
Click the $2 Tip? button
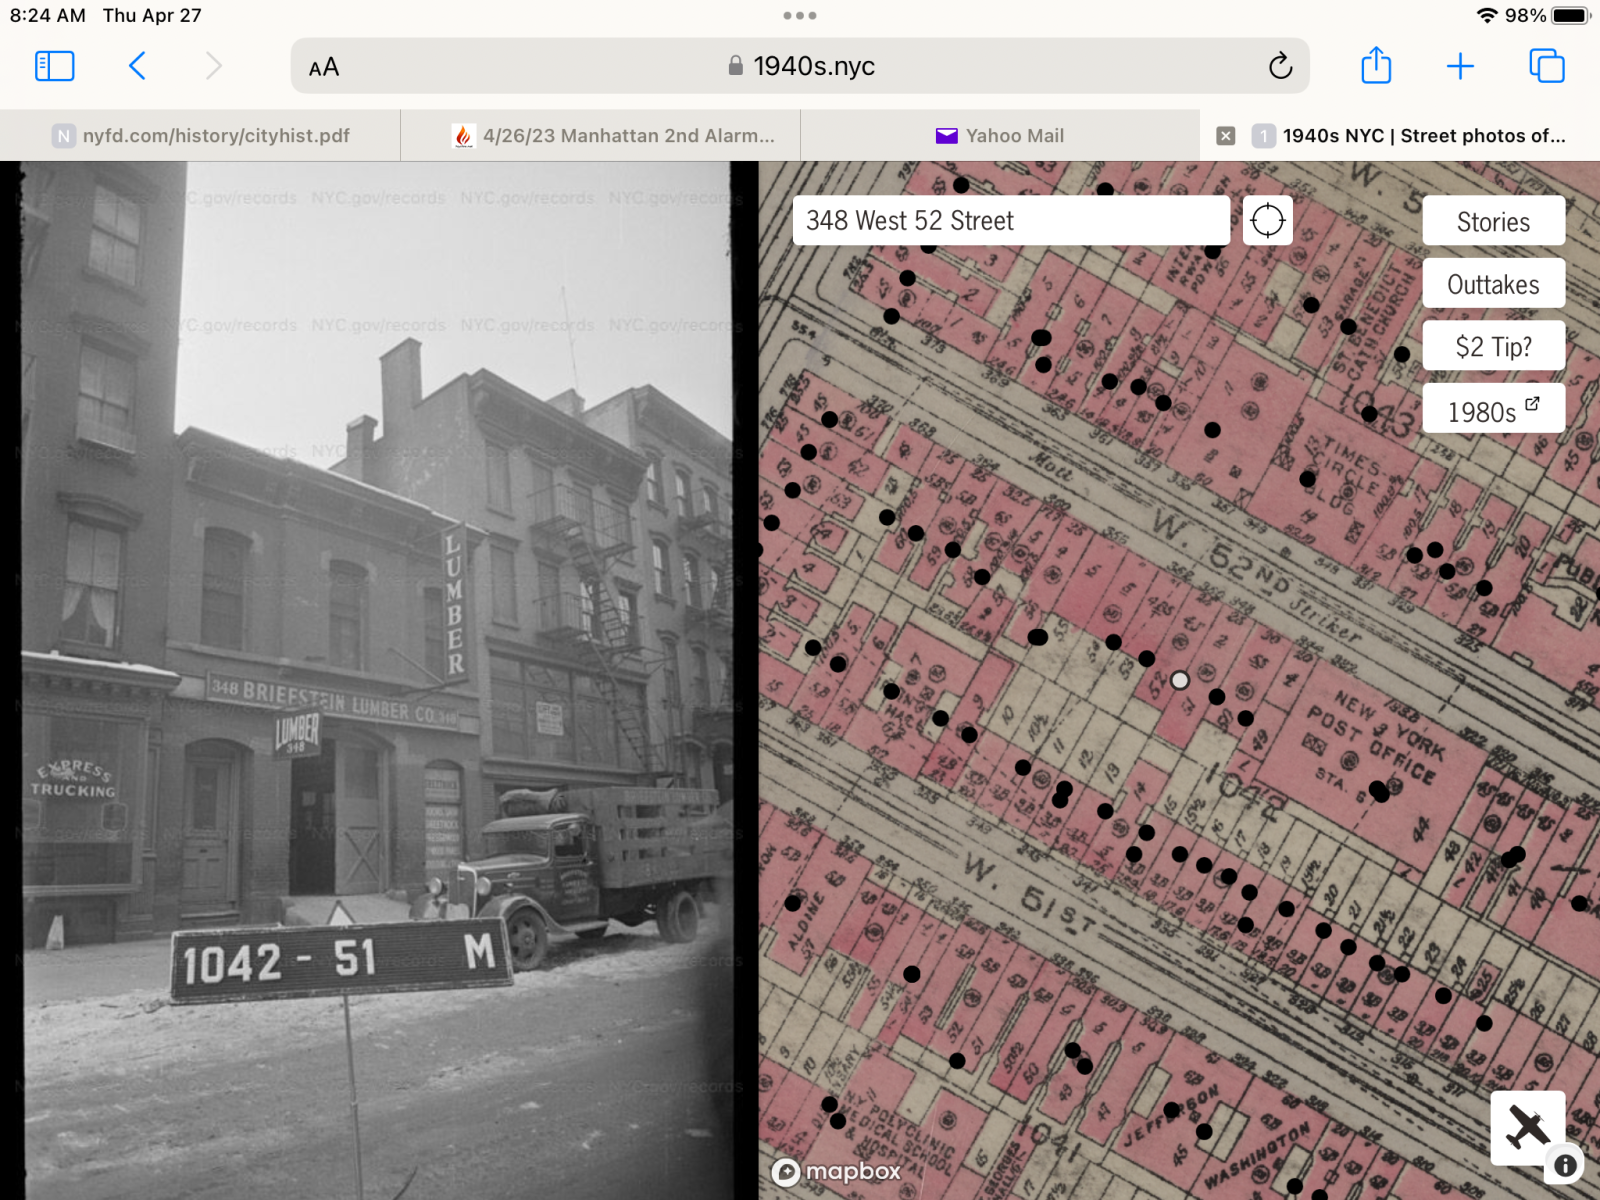[x=1493, y=346]
